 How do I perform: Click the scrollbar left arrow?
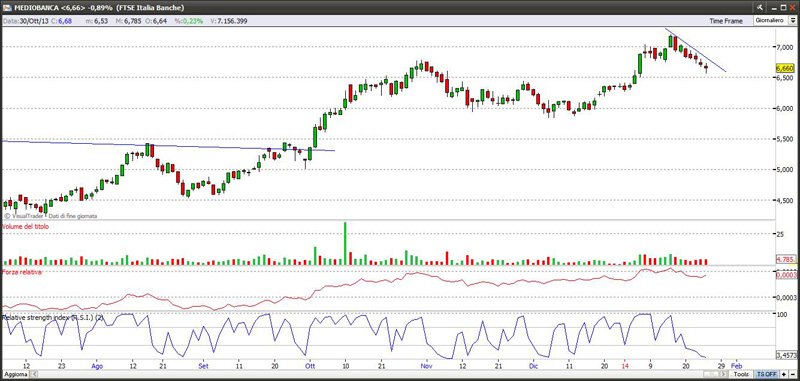click(34, 374)
